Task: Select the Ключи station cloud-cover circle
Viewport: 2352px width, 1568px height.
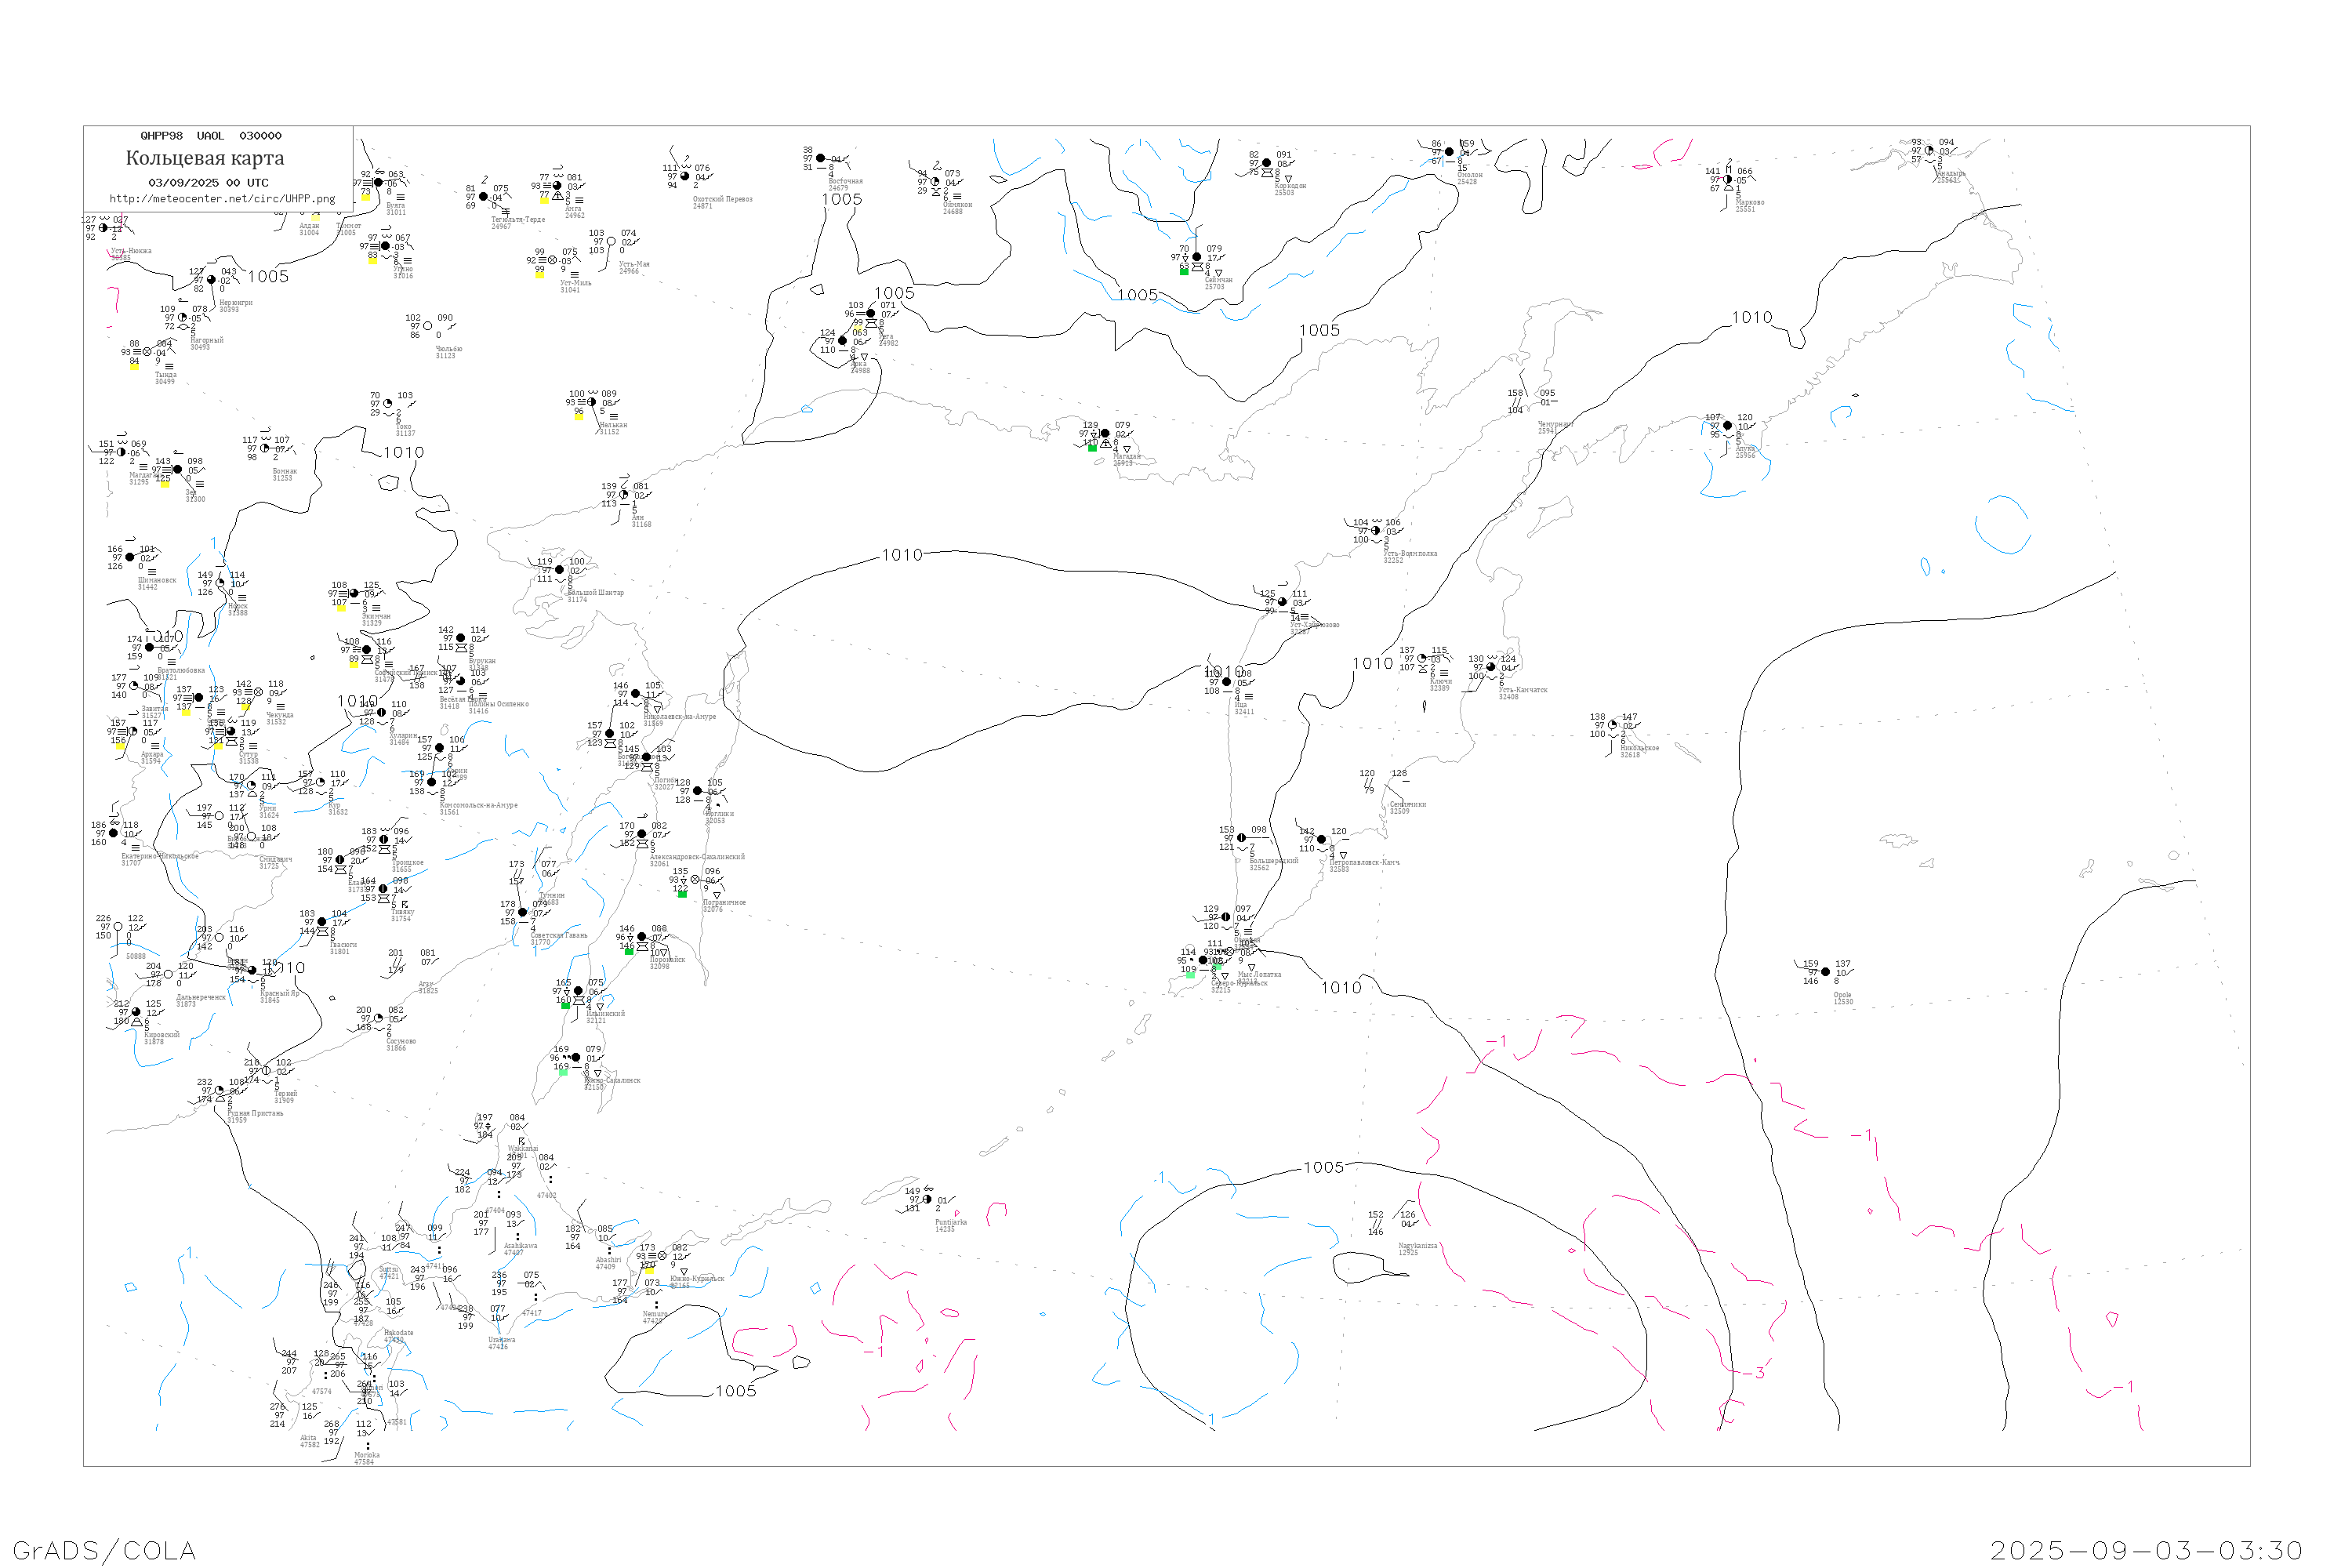Action: coord(1422,658)
